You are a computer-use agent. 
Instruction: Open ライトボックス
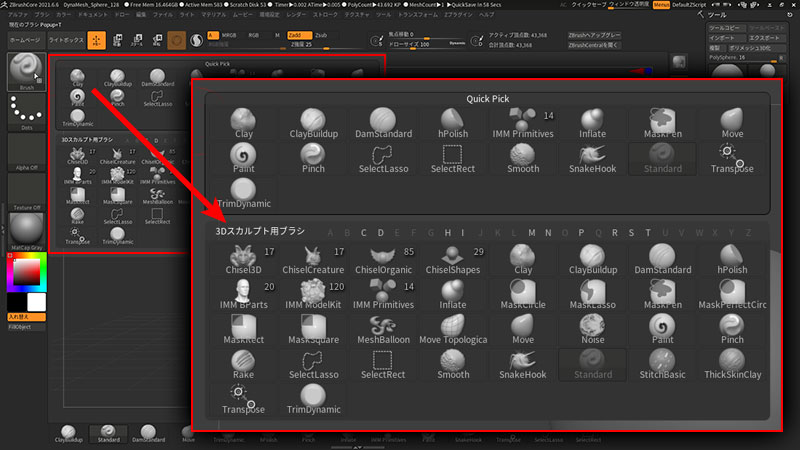point(66,40)
